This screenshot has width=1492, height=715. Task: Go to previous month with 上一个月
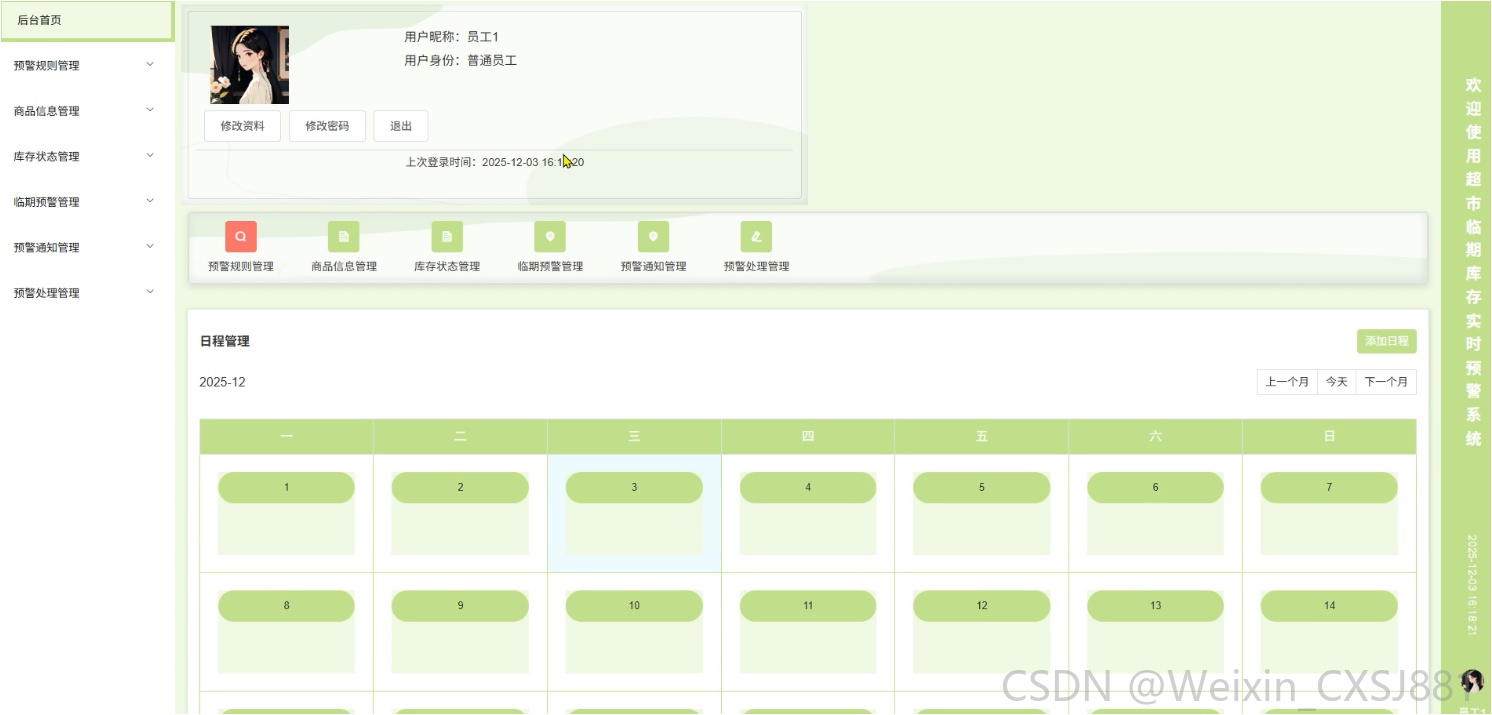(1287, 382)
